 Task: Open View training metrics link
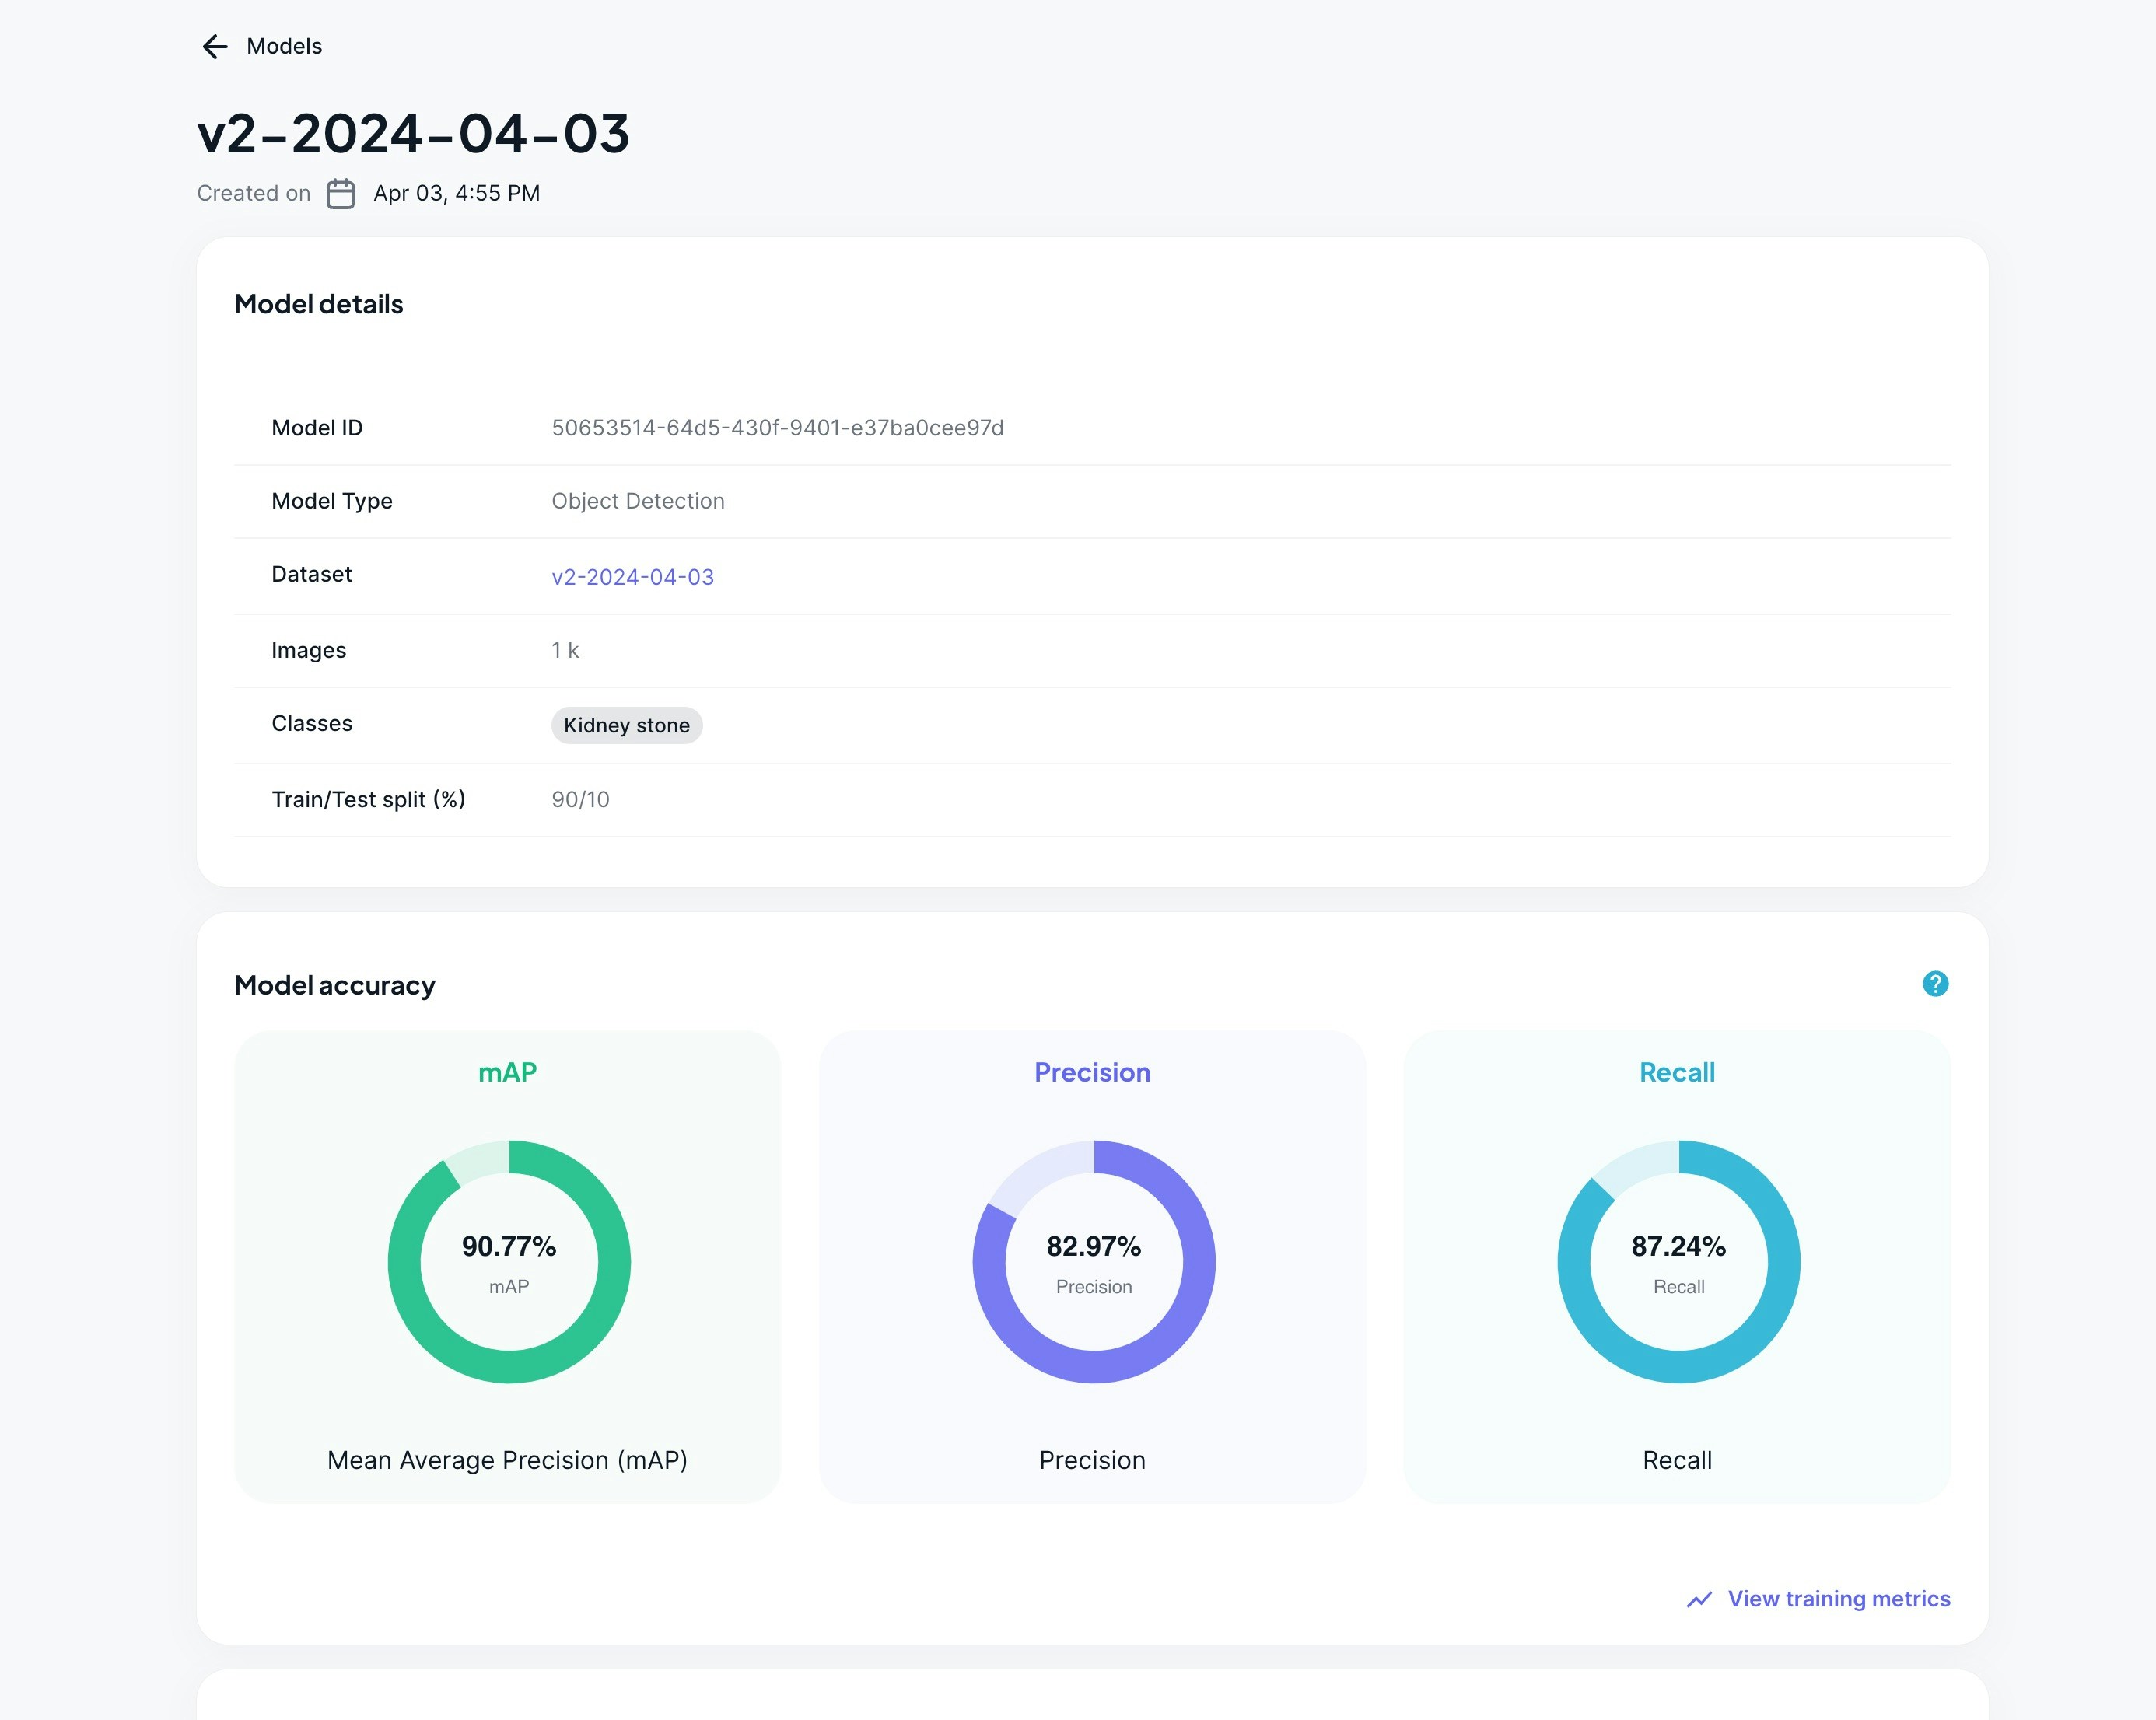pos(1838,1599)
